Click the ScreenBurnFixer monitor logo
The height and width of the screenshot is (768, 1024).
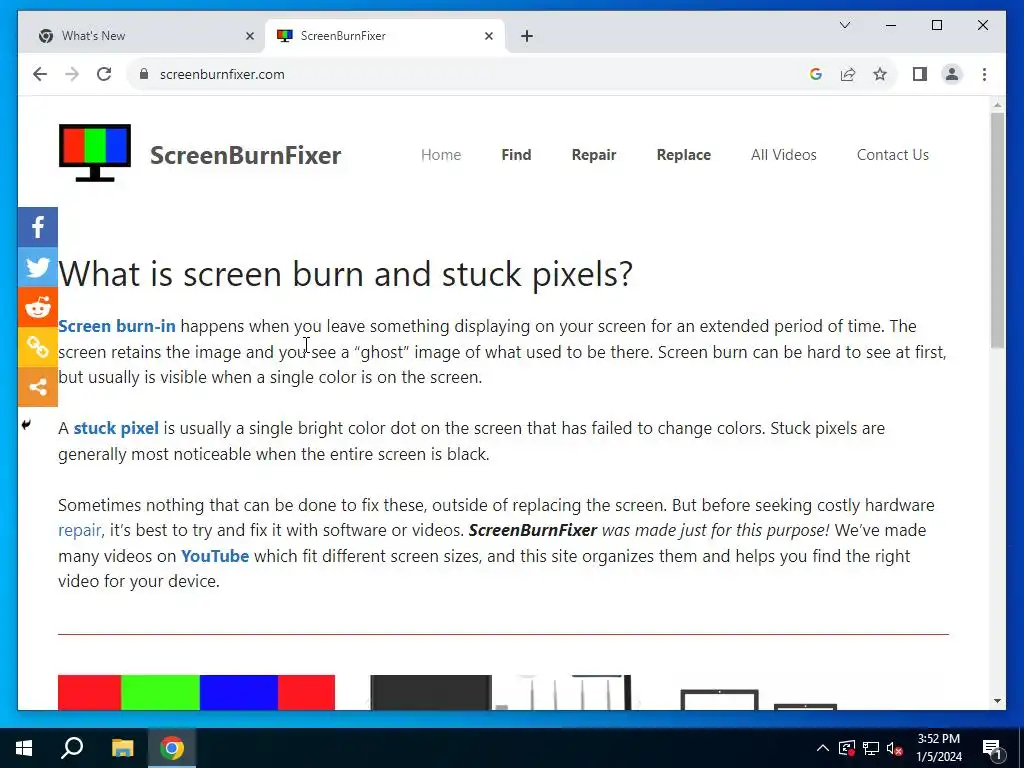coord(95,153)
